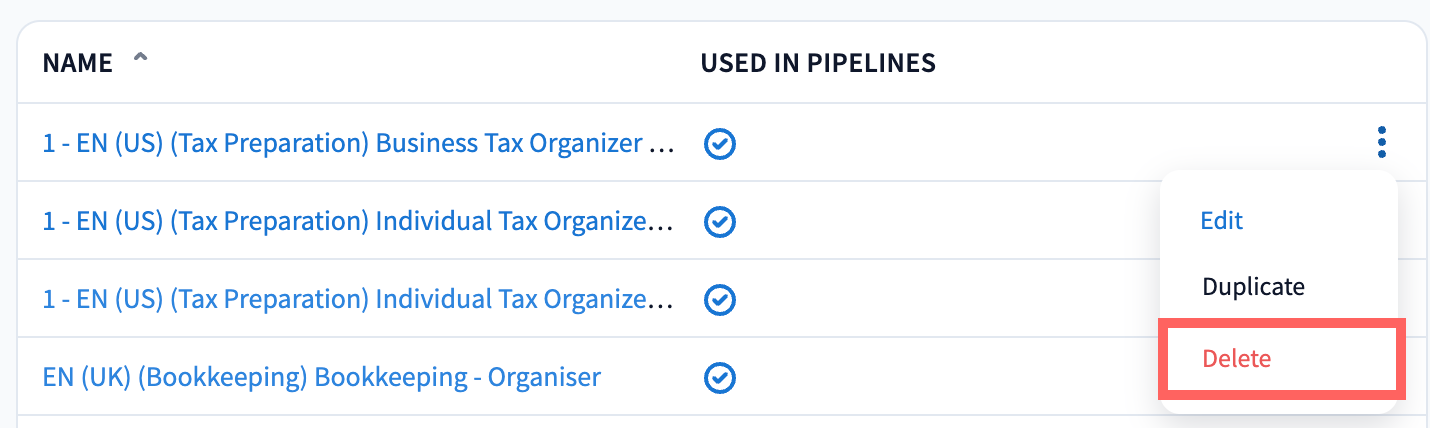Select the Bookkeeping Organiser table row
Screen dimensions: 1430x428
[950, 377]
